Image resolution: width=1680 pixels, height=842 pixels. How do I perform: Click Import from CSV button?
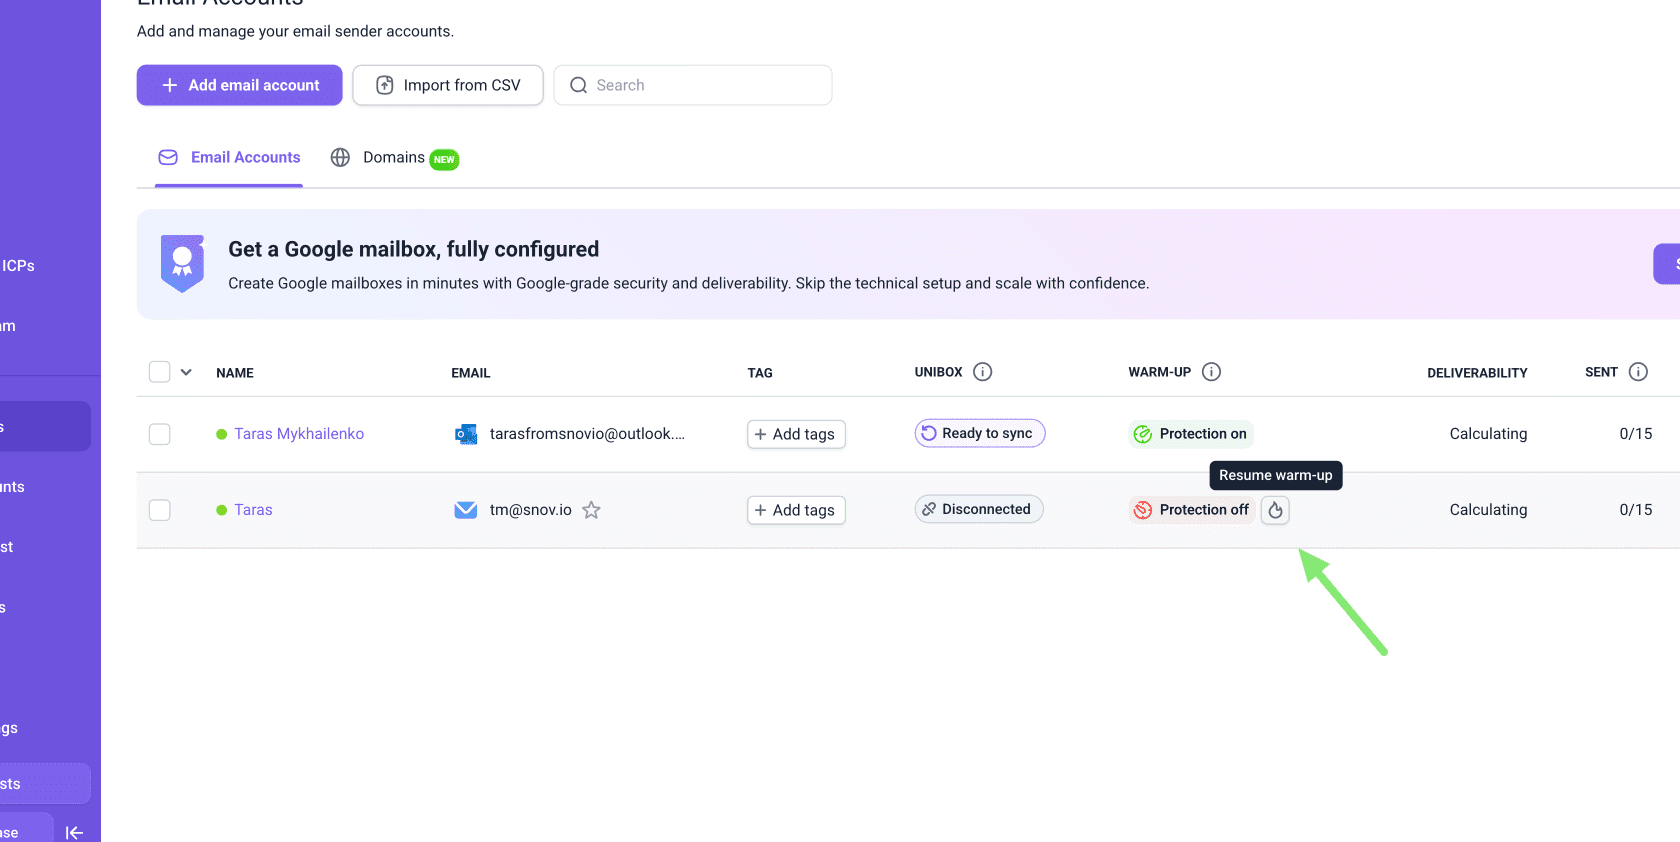(x=448, y=85)
